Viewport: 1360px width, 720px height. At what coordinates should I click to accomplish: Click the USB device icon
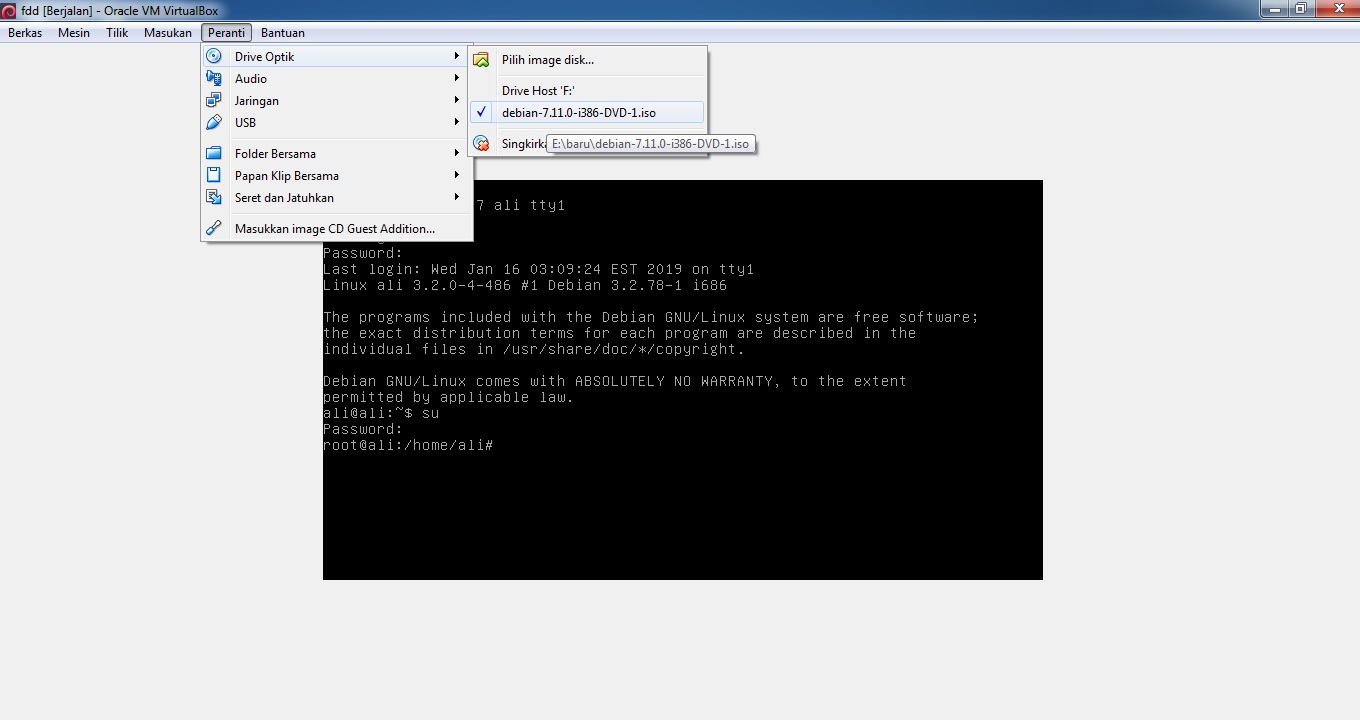(213, 122)
